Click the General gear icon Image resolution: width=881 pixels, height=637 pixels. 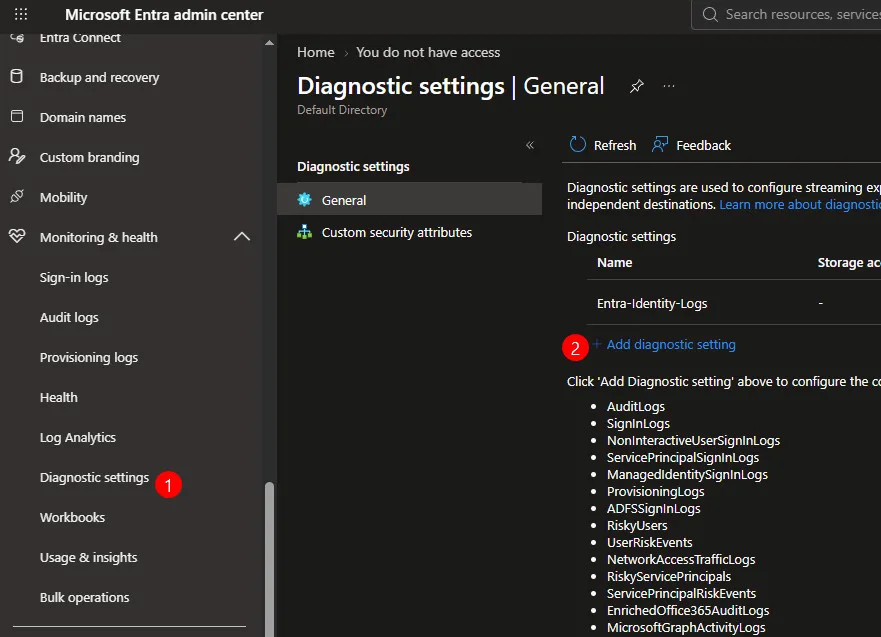(x=305, y=199)
